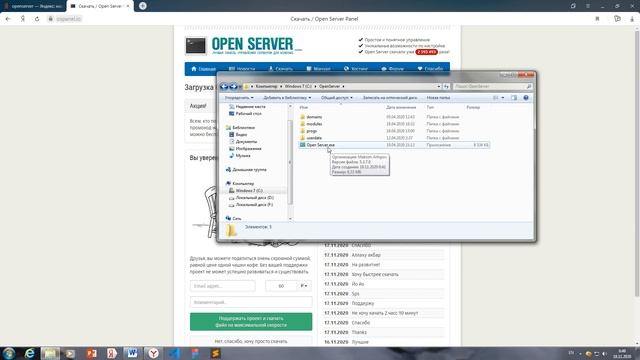Click Записать на оптический диск
Screen dimensions: 640x360
pos(390,98)
